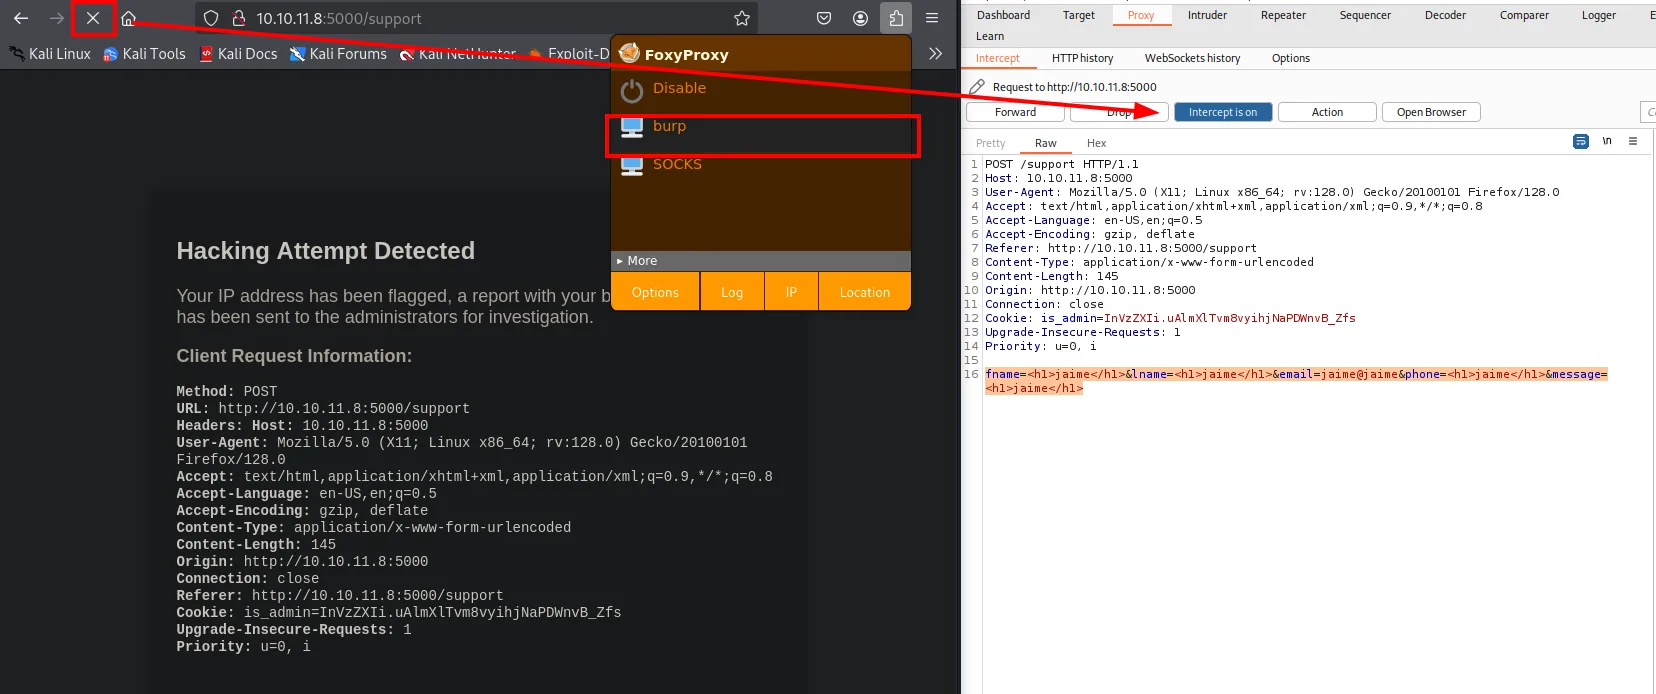Show more bookmarks with the chevron
Screen dimensions: 1656x694
935,54
